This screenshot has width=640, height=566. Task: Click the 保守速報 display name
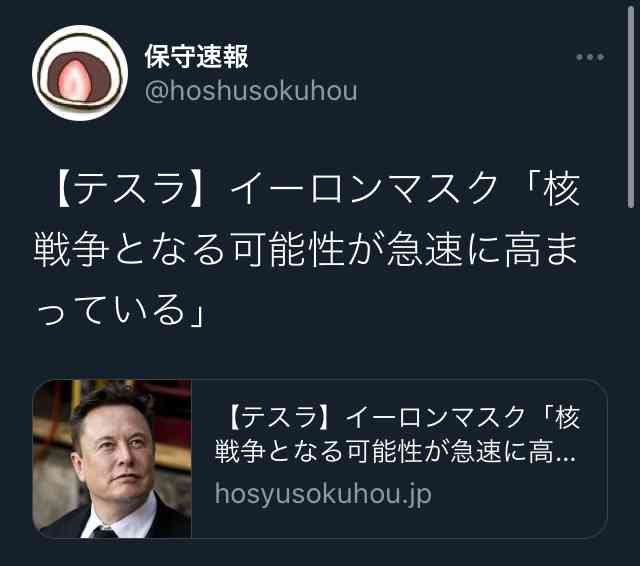[197, 56]
